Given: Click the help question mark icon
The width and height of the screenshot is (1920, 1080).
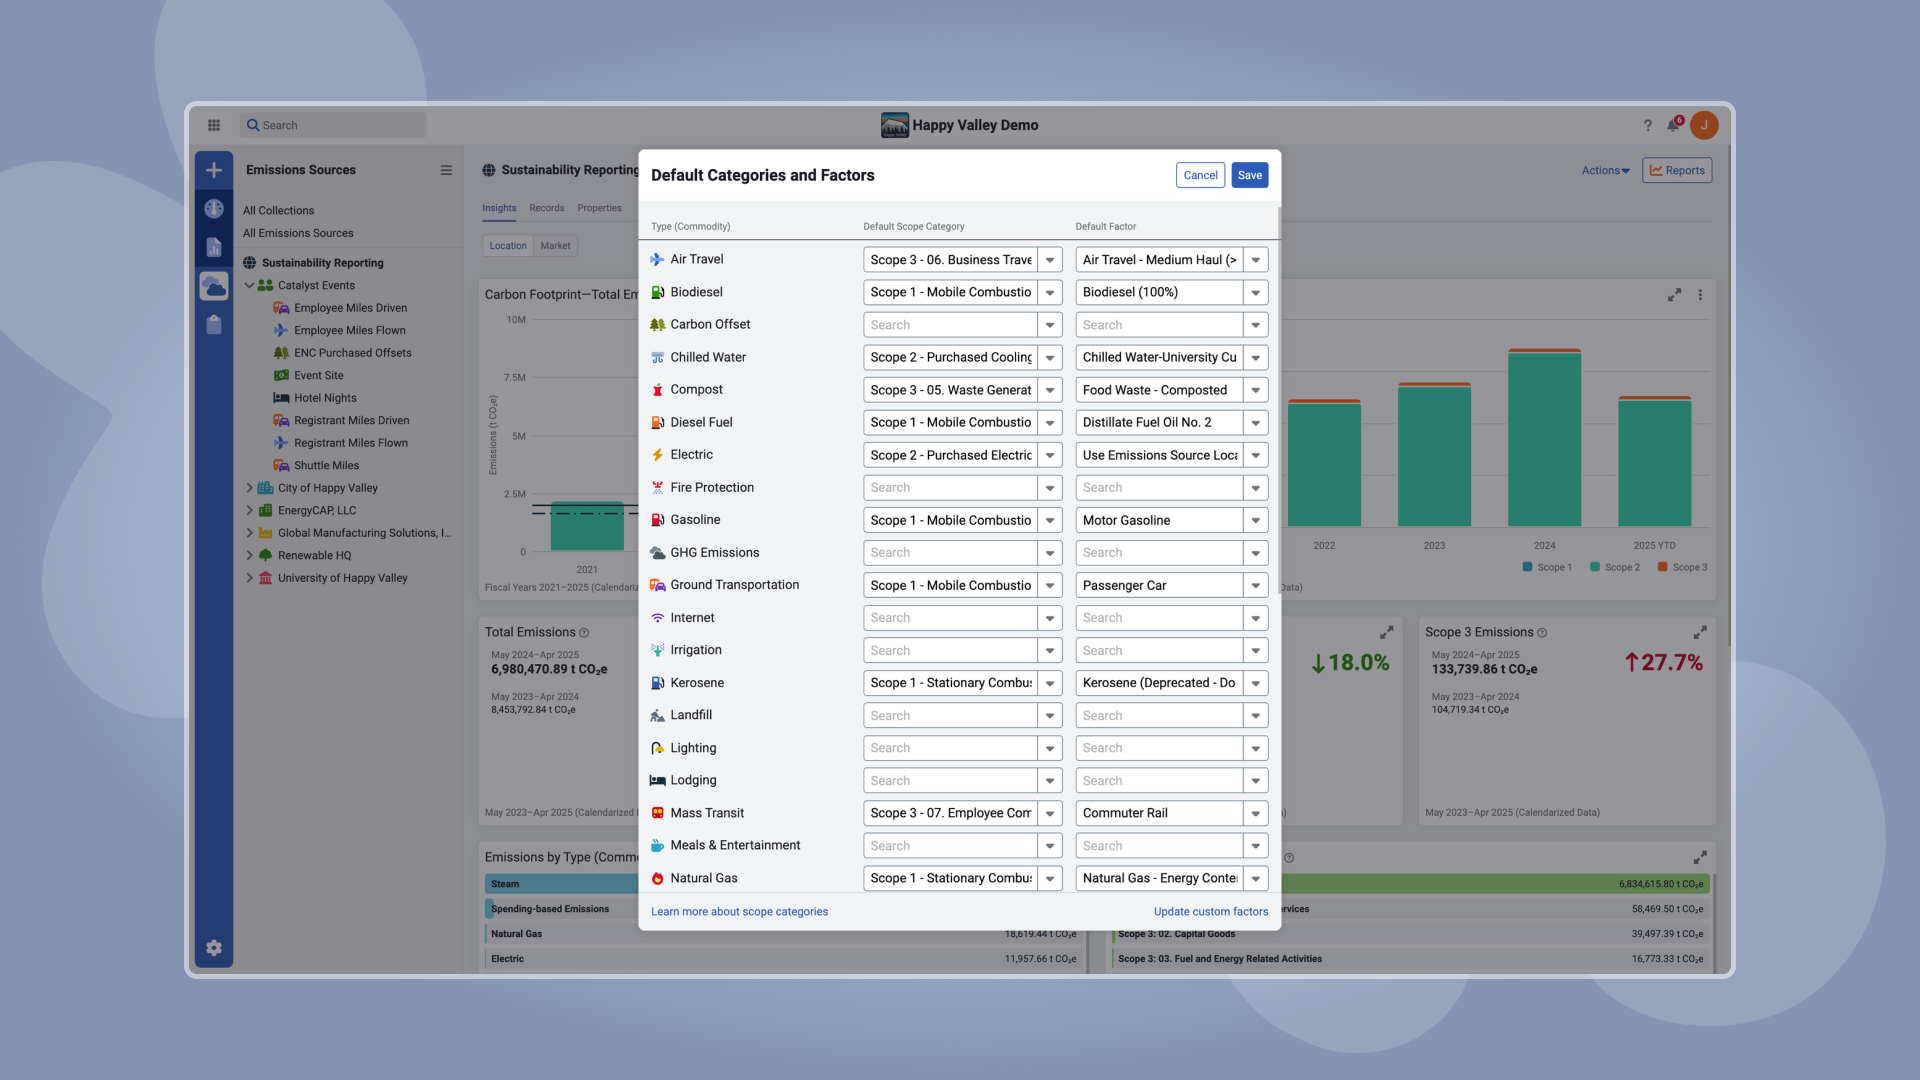Looking at the screenshot, I should coord(1647,125).
